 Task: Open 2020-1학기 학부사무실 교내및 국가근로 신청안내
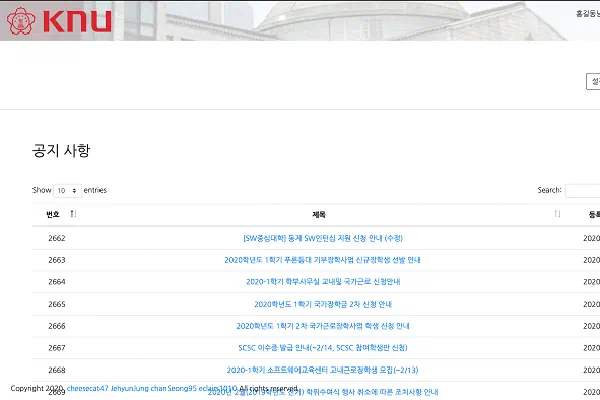pos(323,282)
